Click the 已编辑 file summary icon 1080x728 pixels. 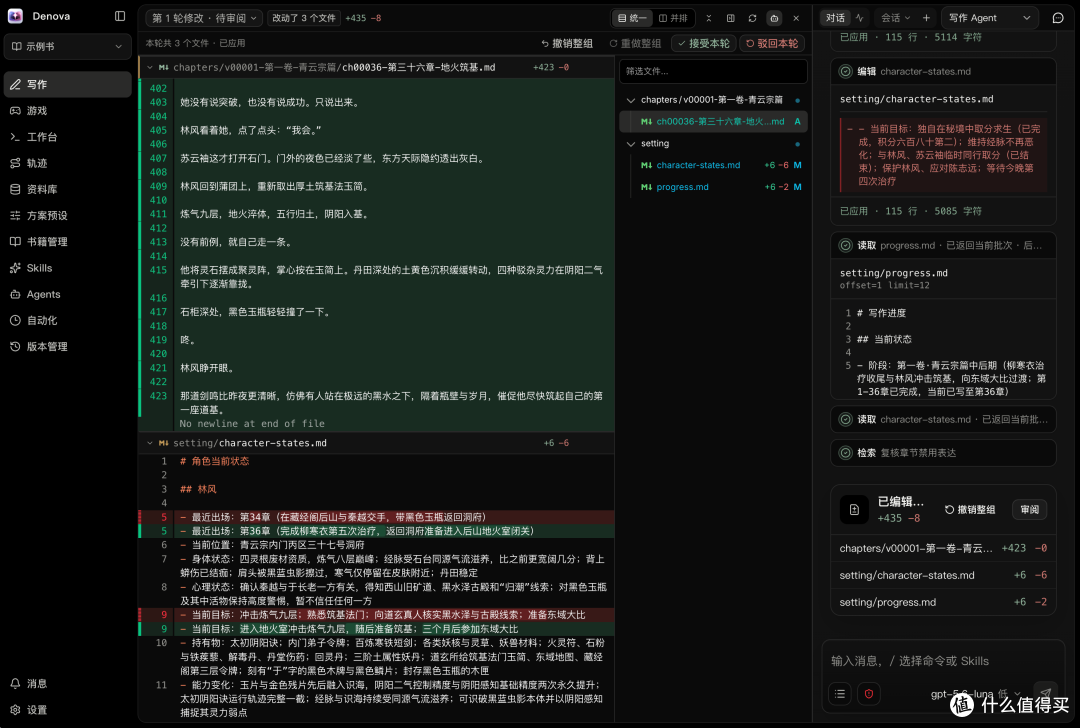(854, 510)
